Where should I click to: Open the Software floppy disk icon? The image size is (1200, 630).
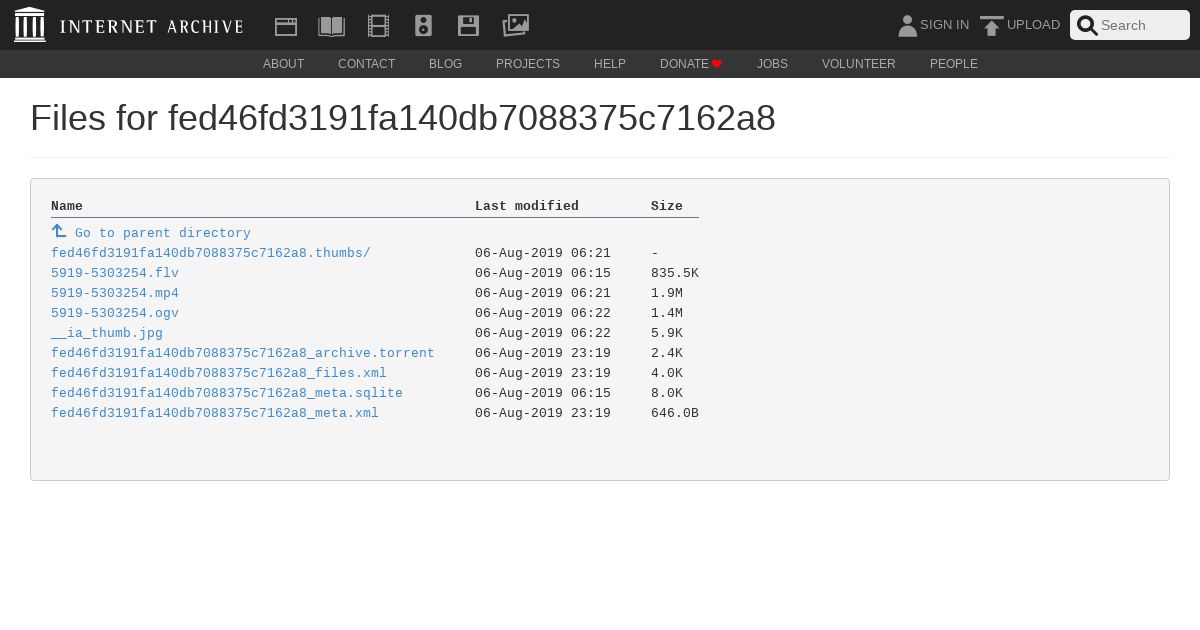tap(468, 26)
